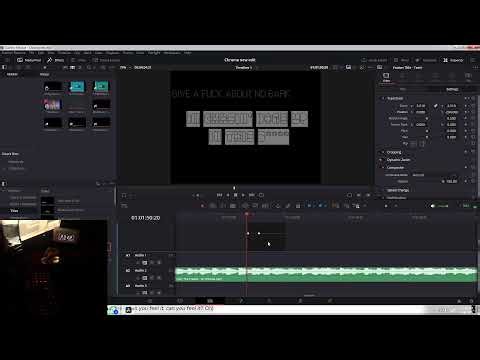Click the Replace Clip icon
This screenshot has width=480, height=360.
coord(265,206)
